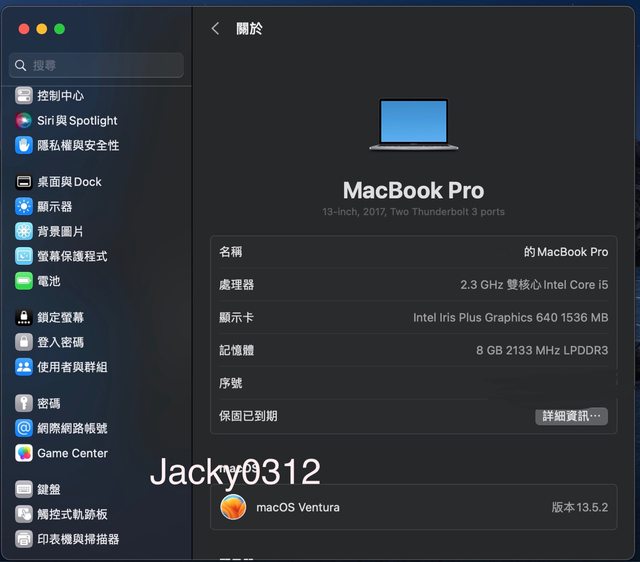
Task: Click the Desktop & Dock icon
Action: click(24, 182)
